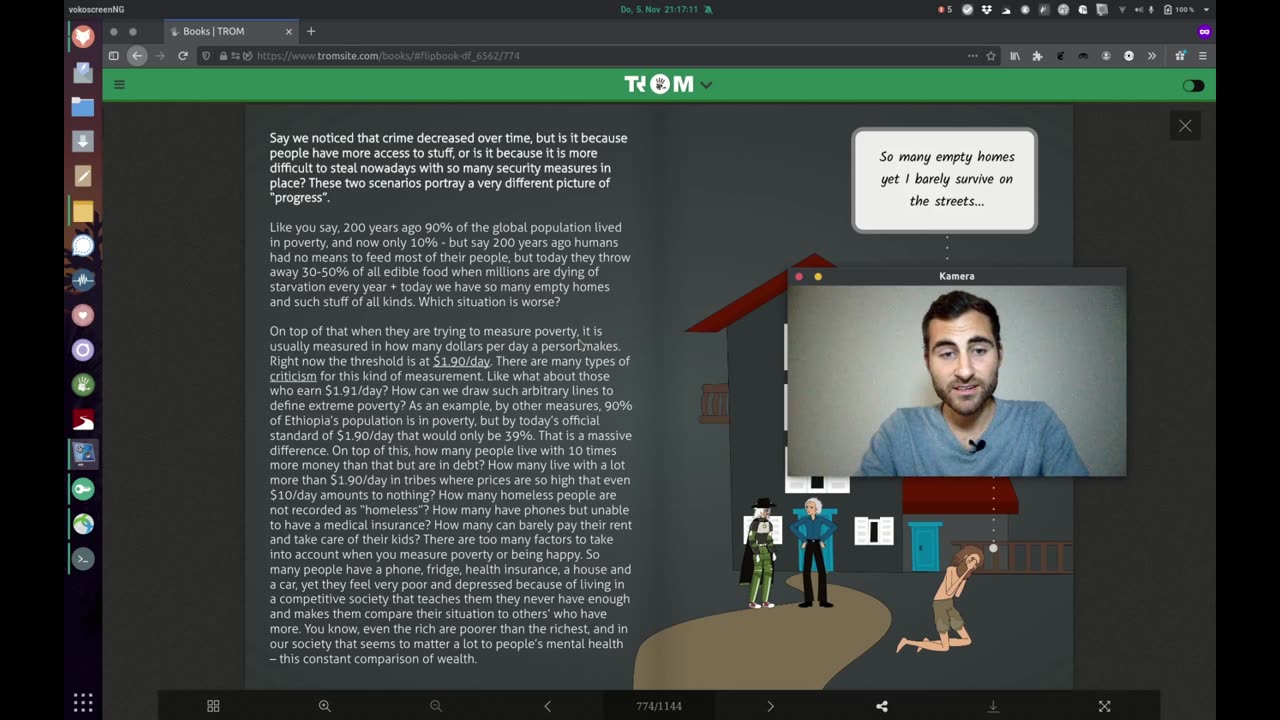Click the private browsing mask indicator
Image resolution: width=1280 pixels, height=720 pixels.
(x=1204, y=31)
